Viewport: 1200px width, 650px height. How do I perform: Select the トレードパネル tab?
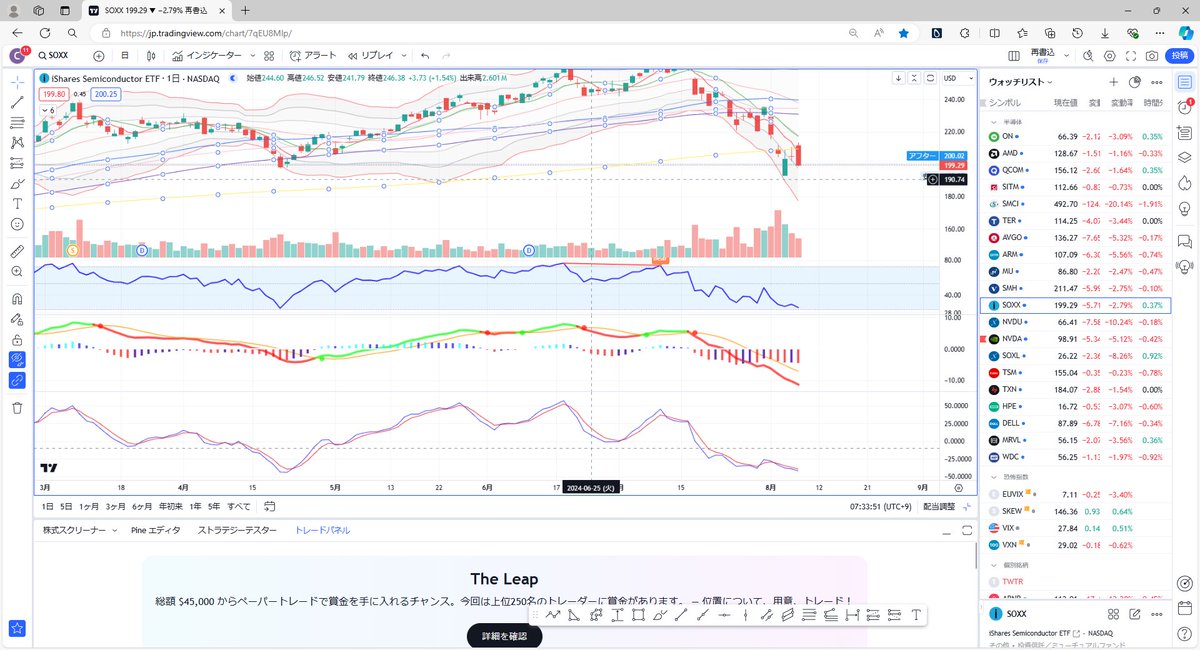[322, 530]
